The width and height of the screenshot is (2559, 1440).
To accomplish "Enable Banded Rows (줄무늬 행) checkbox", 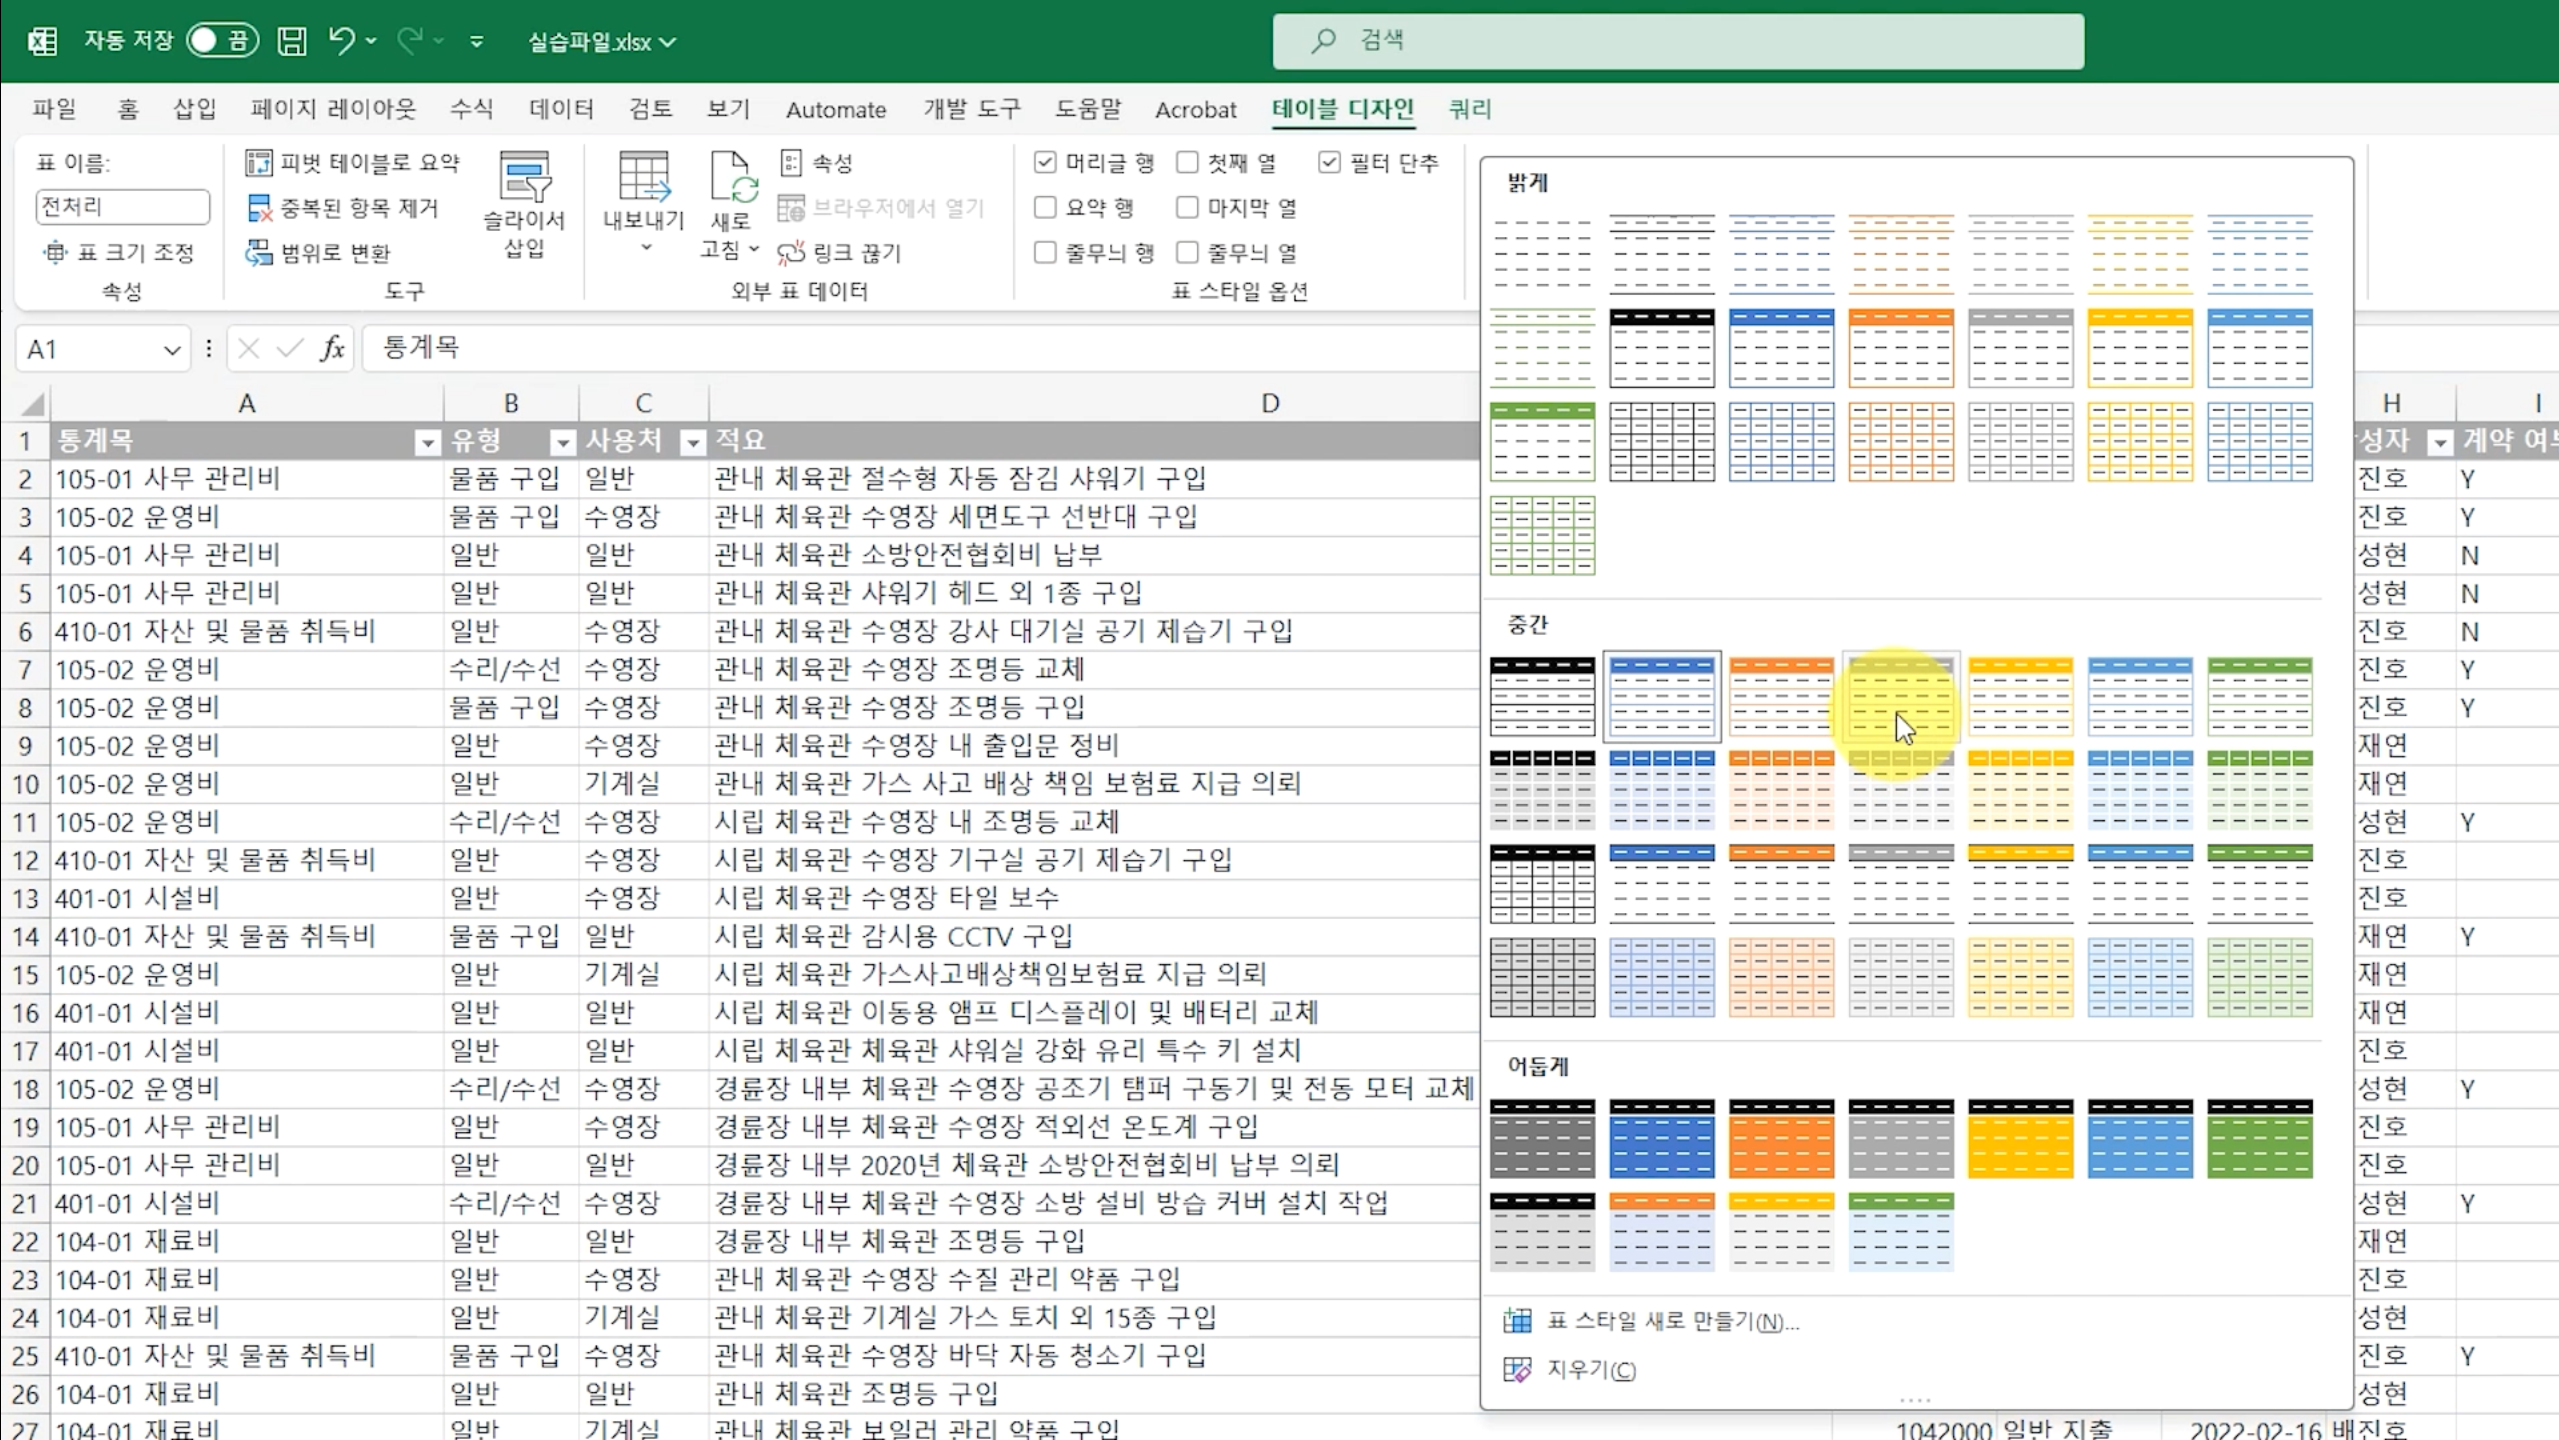I will (1045, 253).
